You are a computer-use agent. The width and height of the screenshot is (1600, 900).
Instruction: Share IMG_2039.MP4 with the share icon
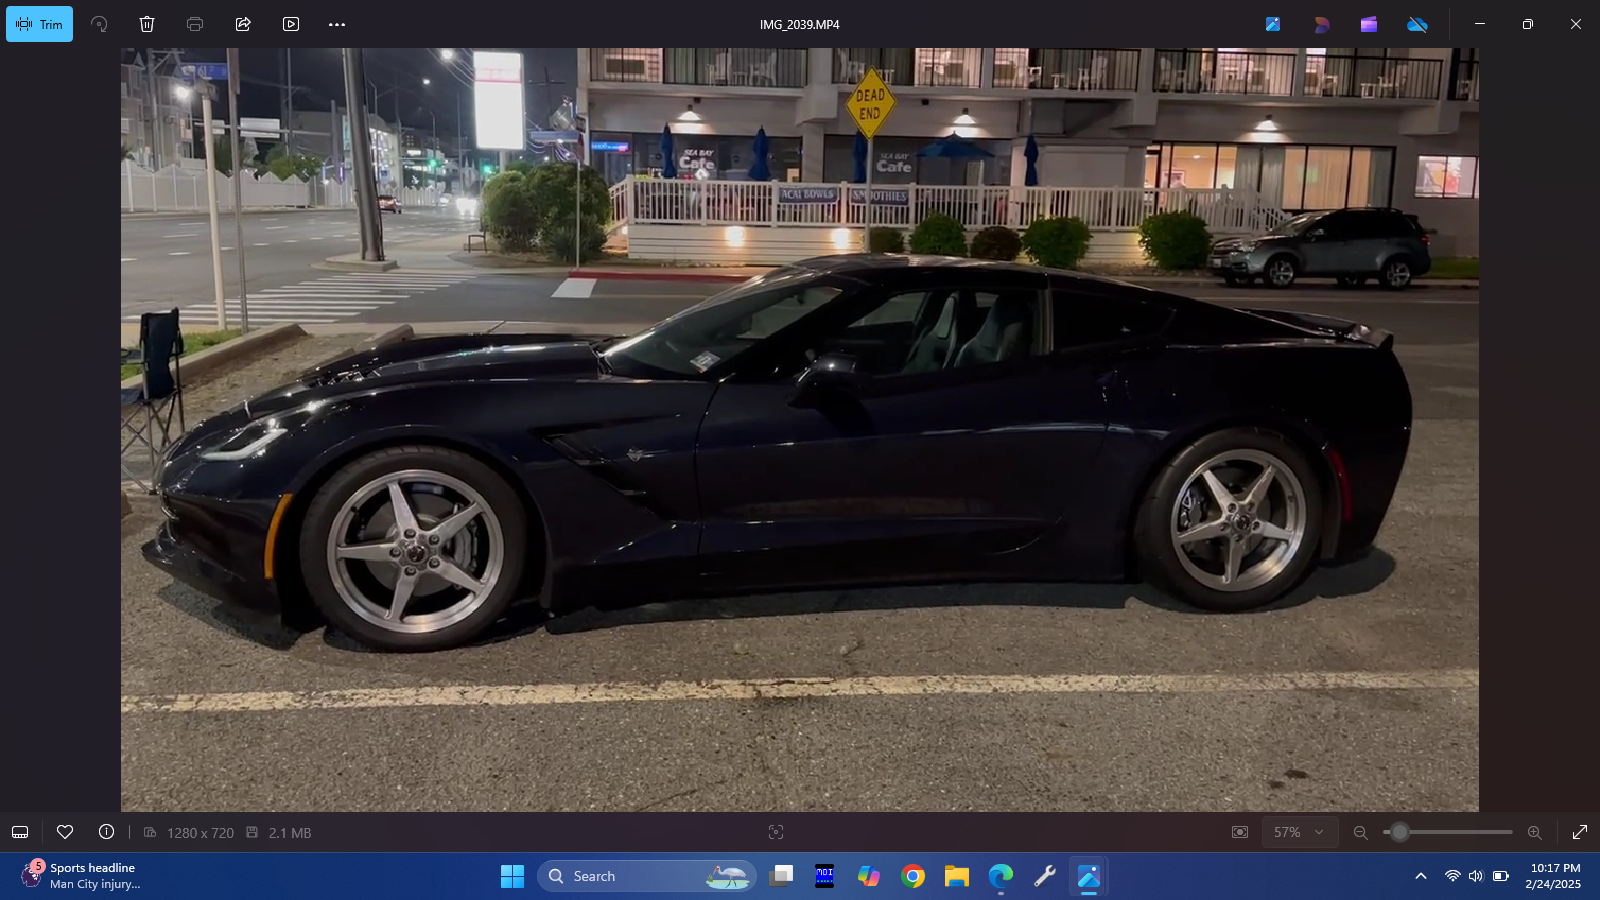(x=242, y=24)
